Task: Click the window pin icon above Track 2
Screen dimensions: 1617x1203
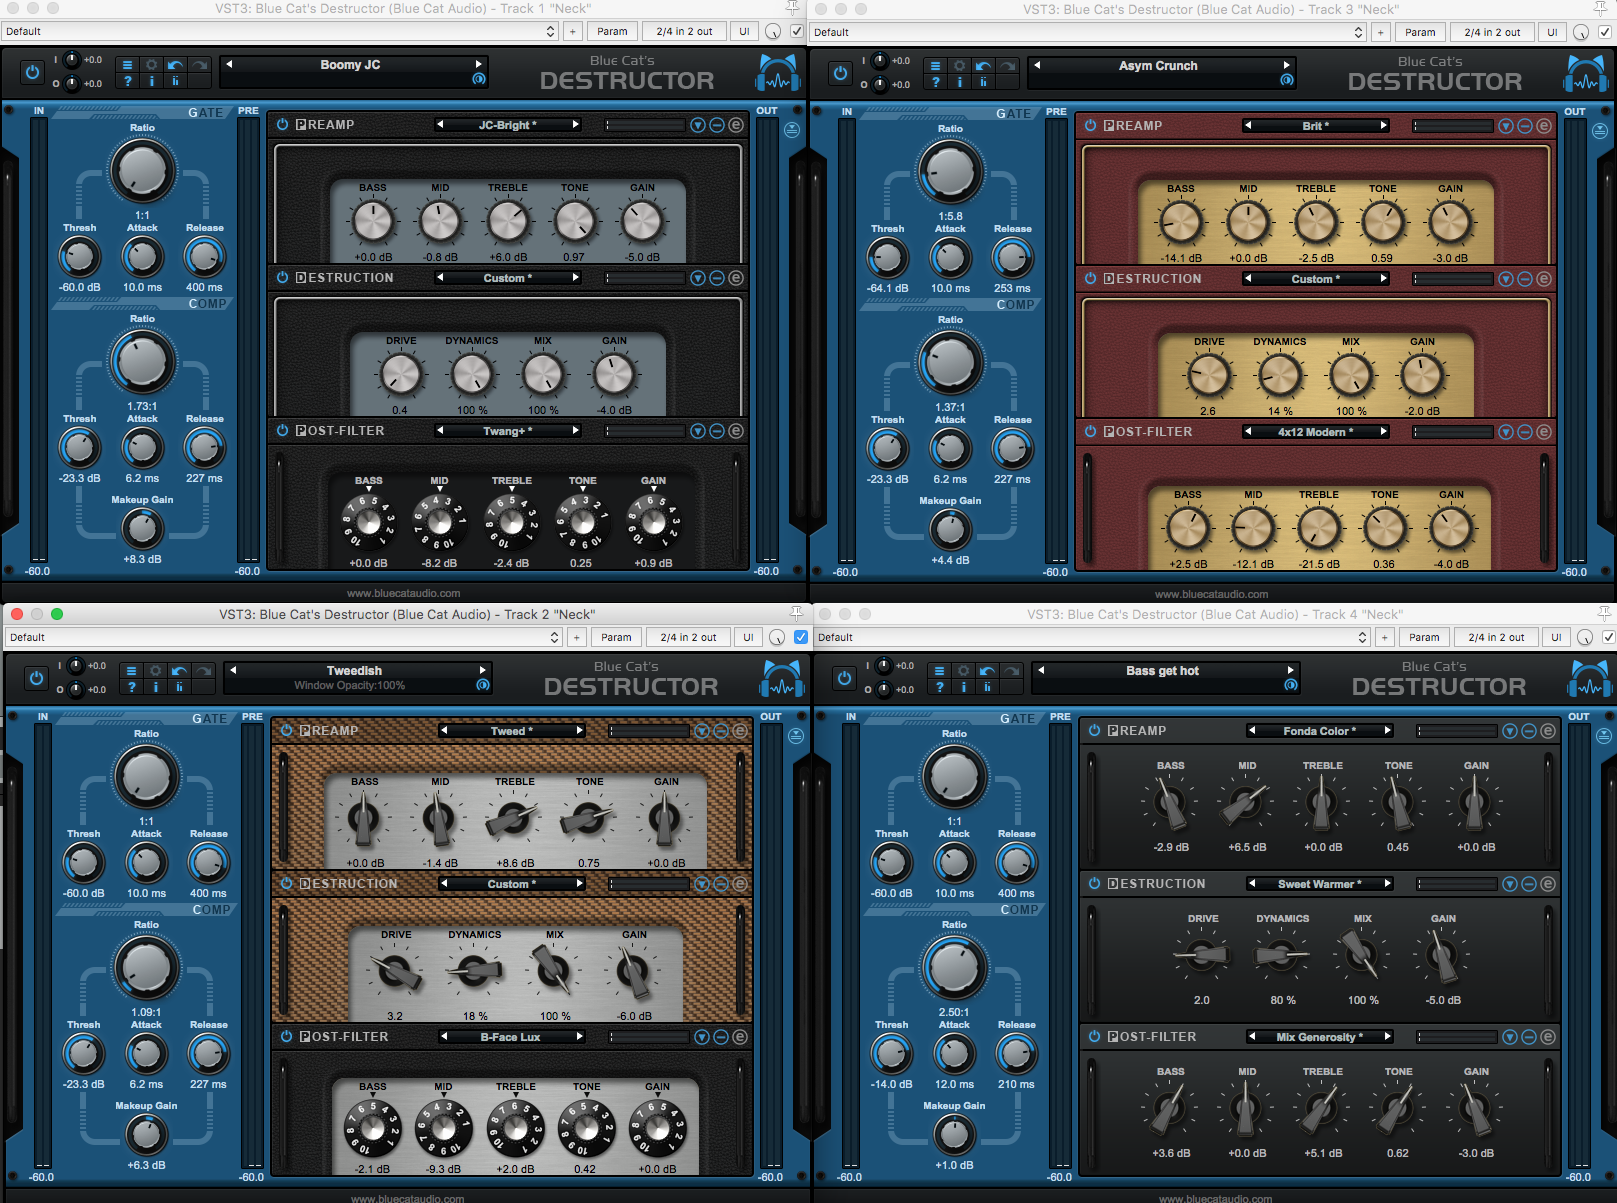Action: pyautogui.click(x=794, y=614)
